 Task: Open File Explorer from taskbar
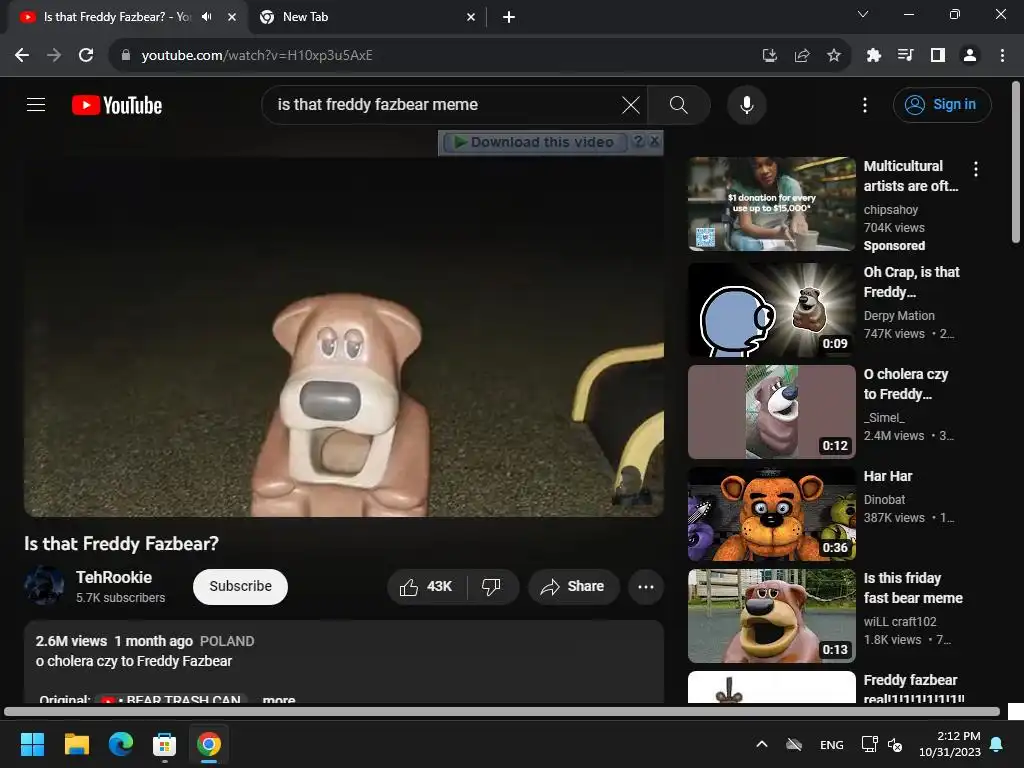(x=76, y=744)
